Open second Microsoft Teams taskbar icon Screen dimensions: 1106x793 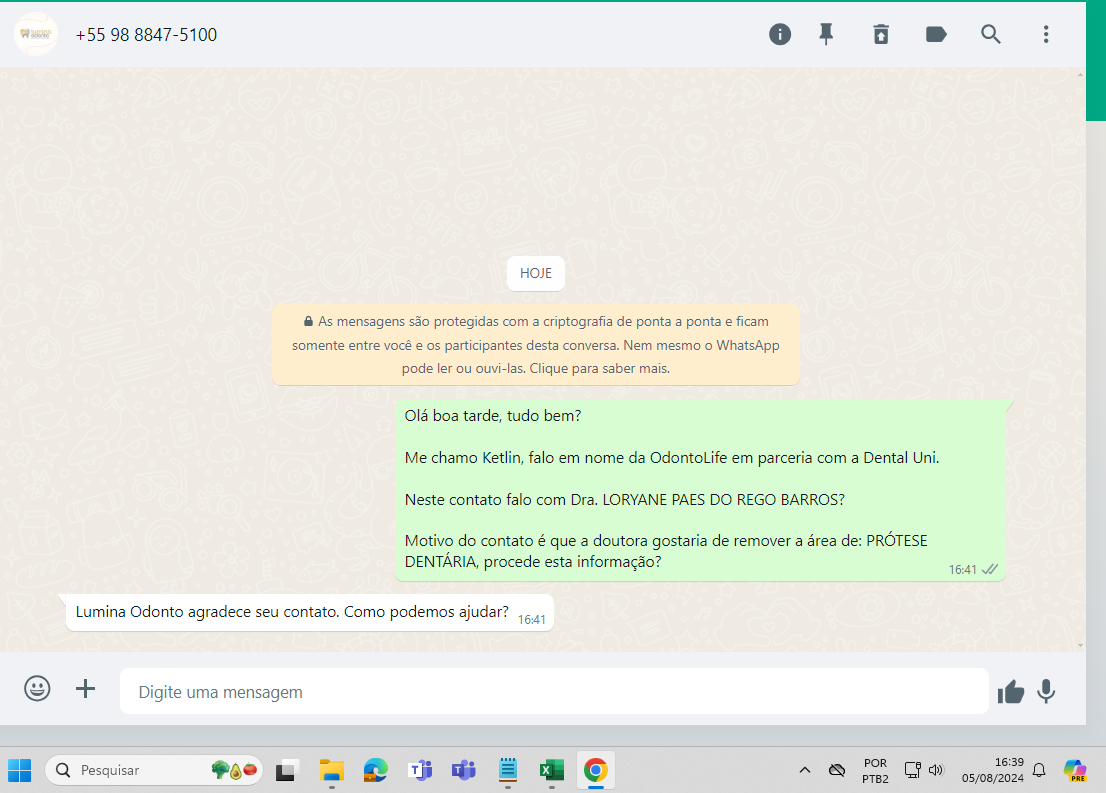pos(463,770)
